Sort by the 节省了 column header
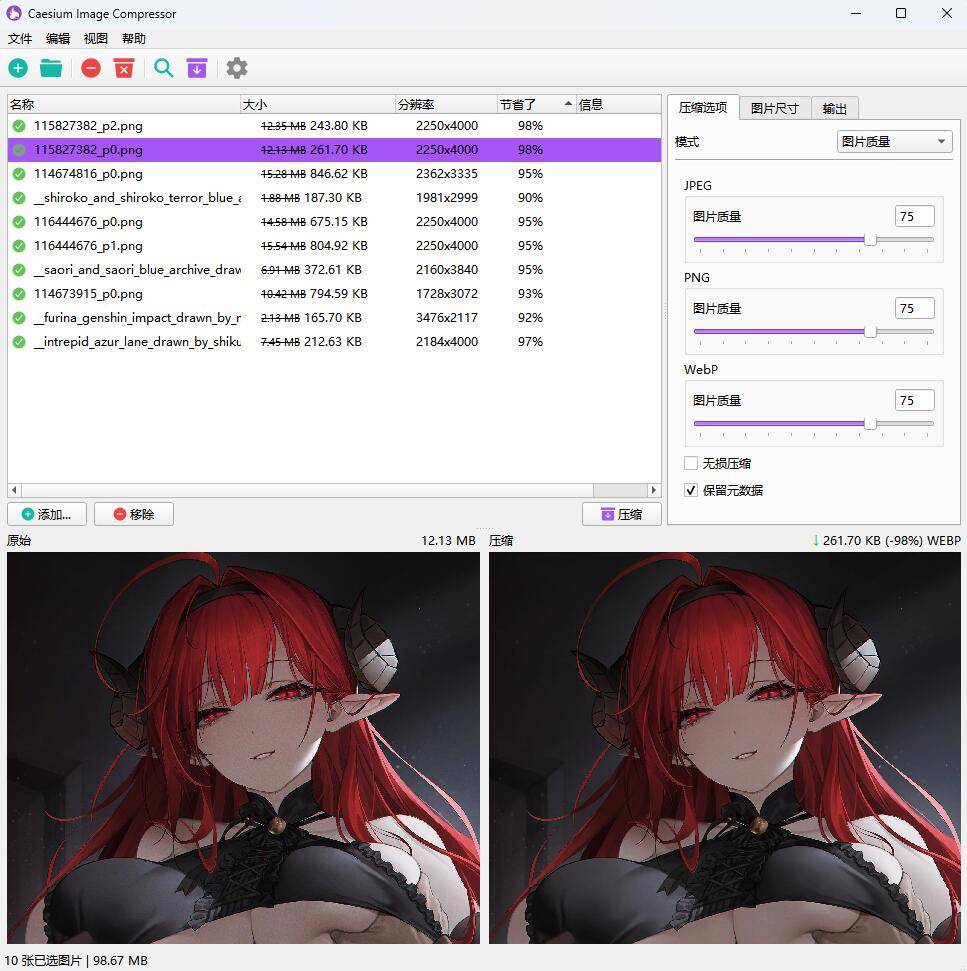Image resolution: width=967 pixels, height=971 pixels. pyautogui.click(x=536, y=105)
